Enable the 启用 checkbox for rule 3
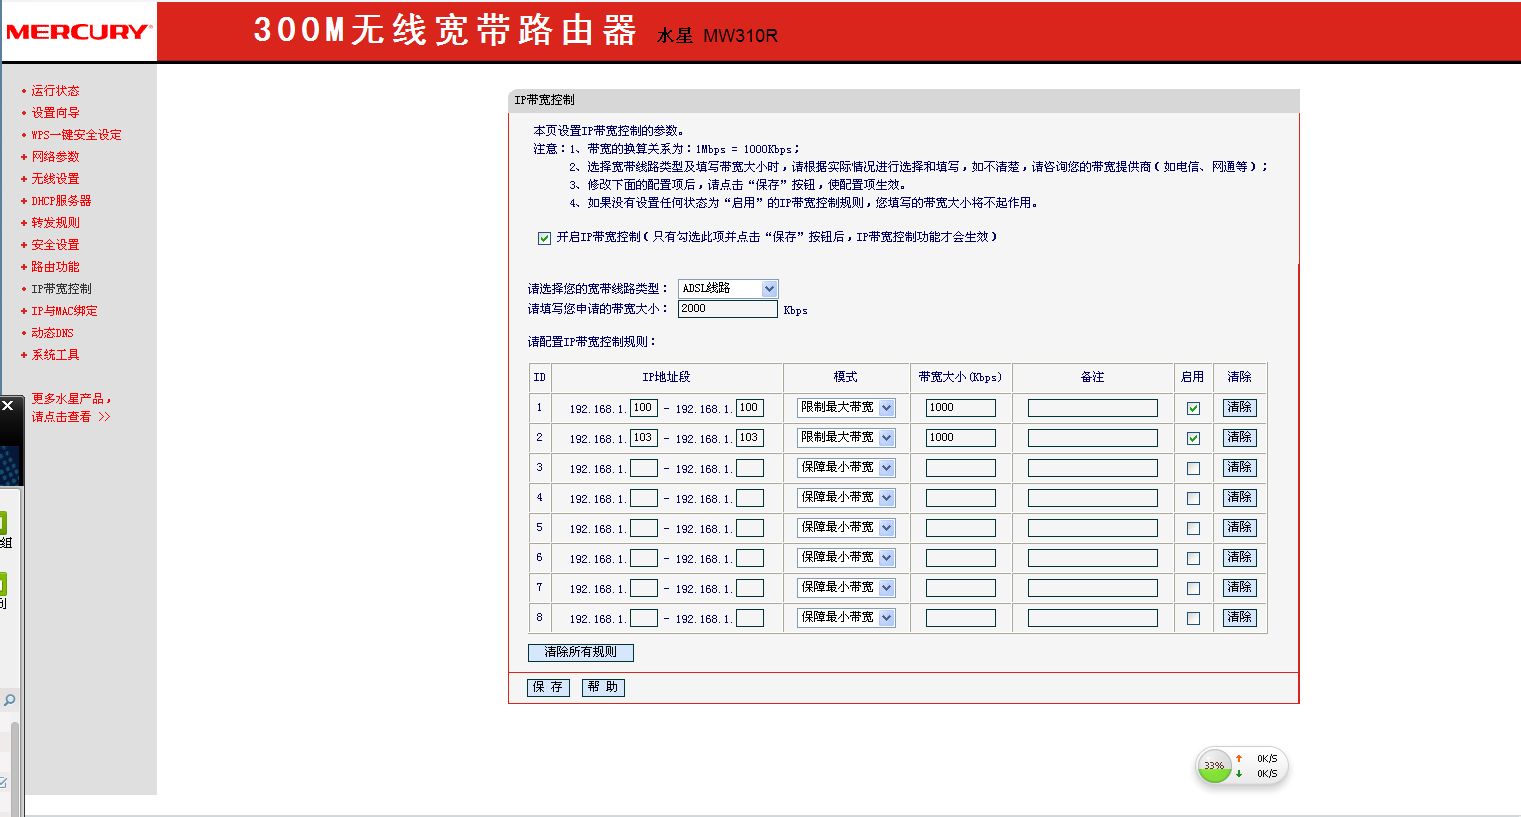 click(x=1193, y=468)
